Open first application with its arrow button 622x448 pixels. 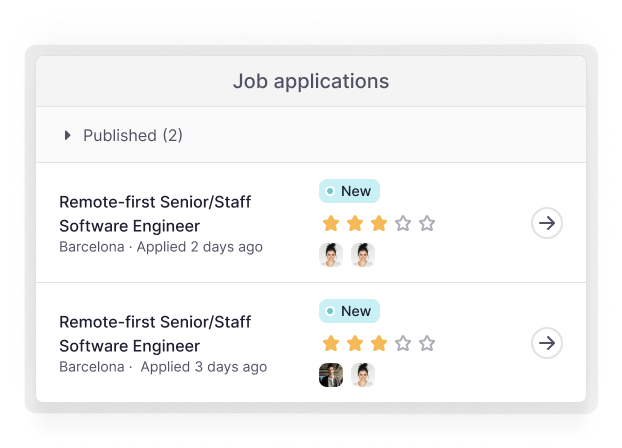546,223
